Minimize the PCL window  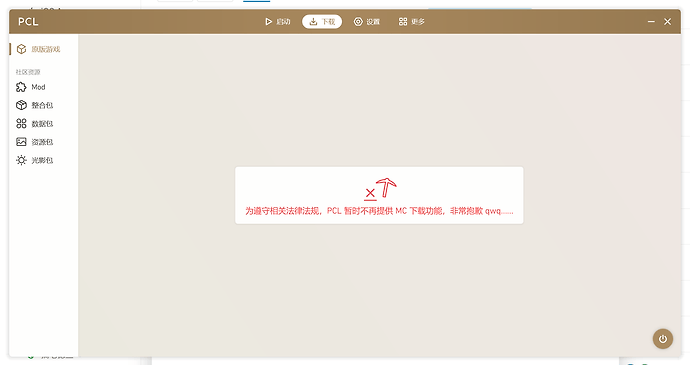[651, 22]
